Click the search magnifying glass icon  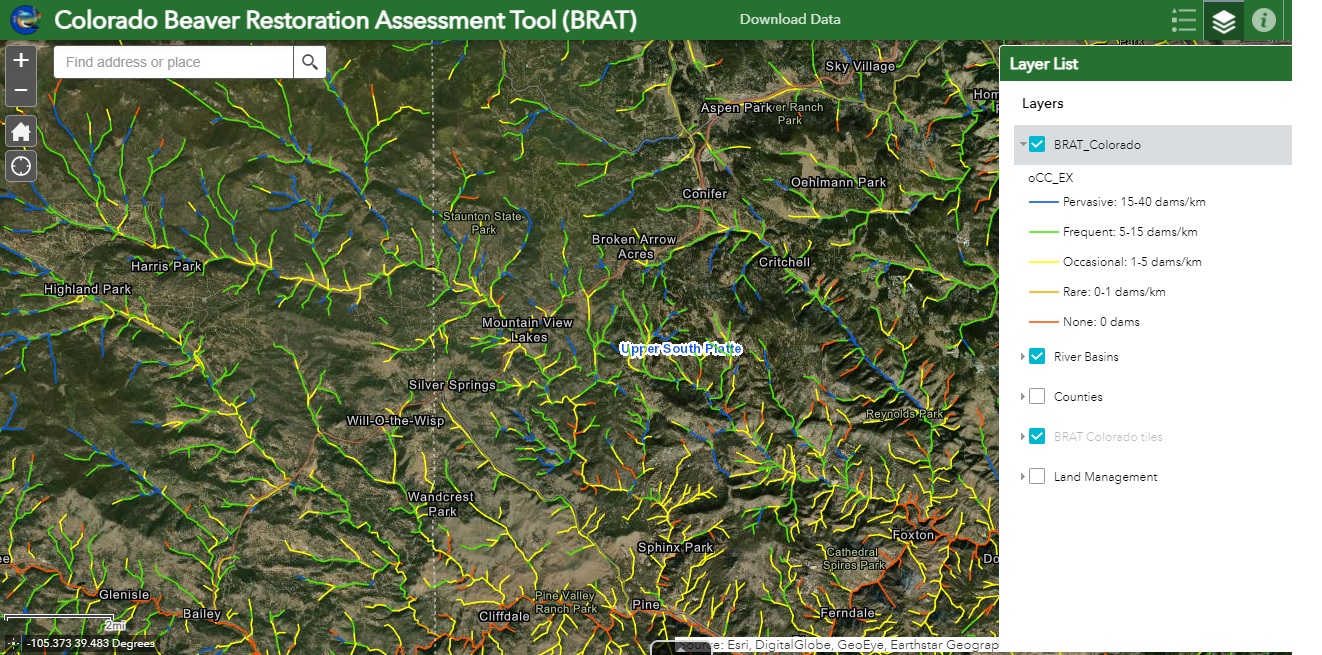click(x=310, y=62)
